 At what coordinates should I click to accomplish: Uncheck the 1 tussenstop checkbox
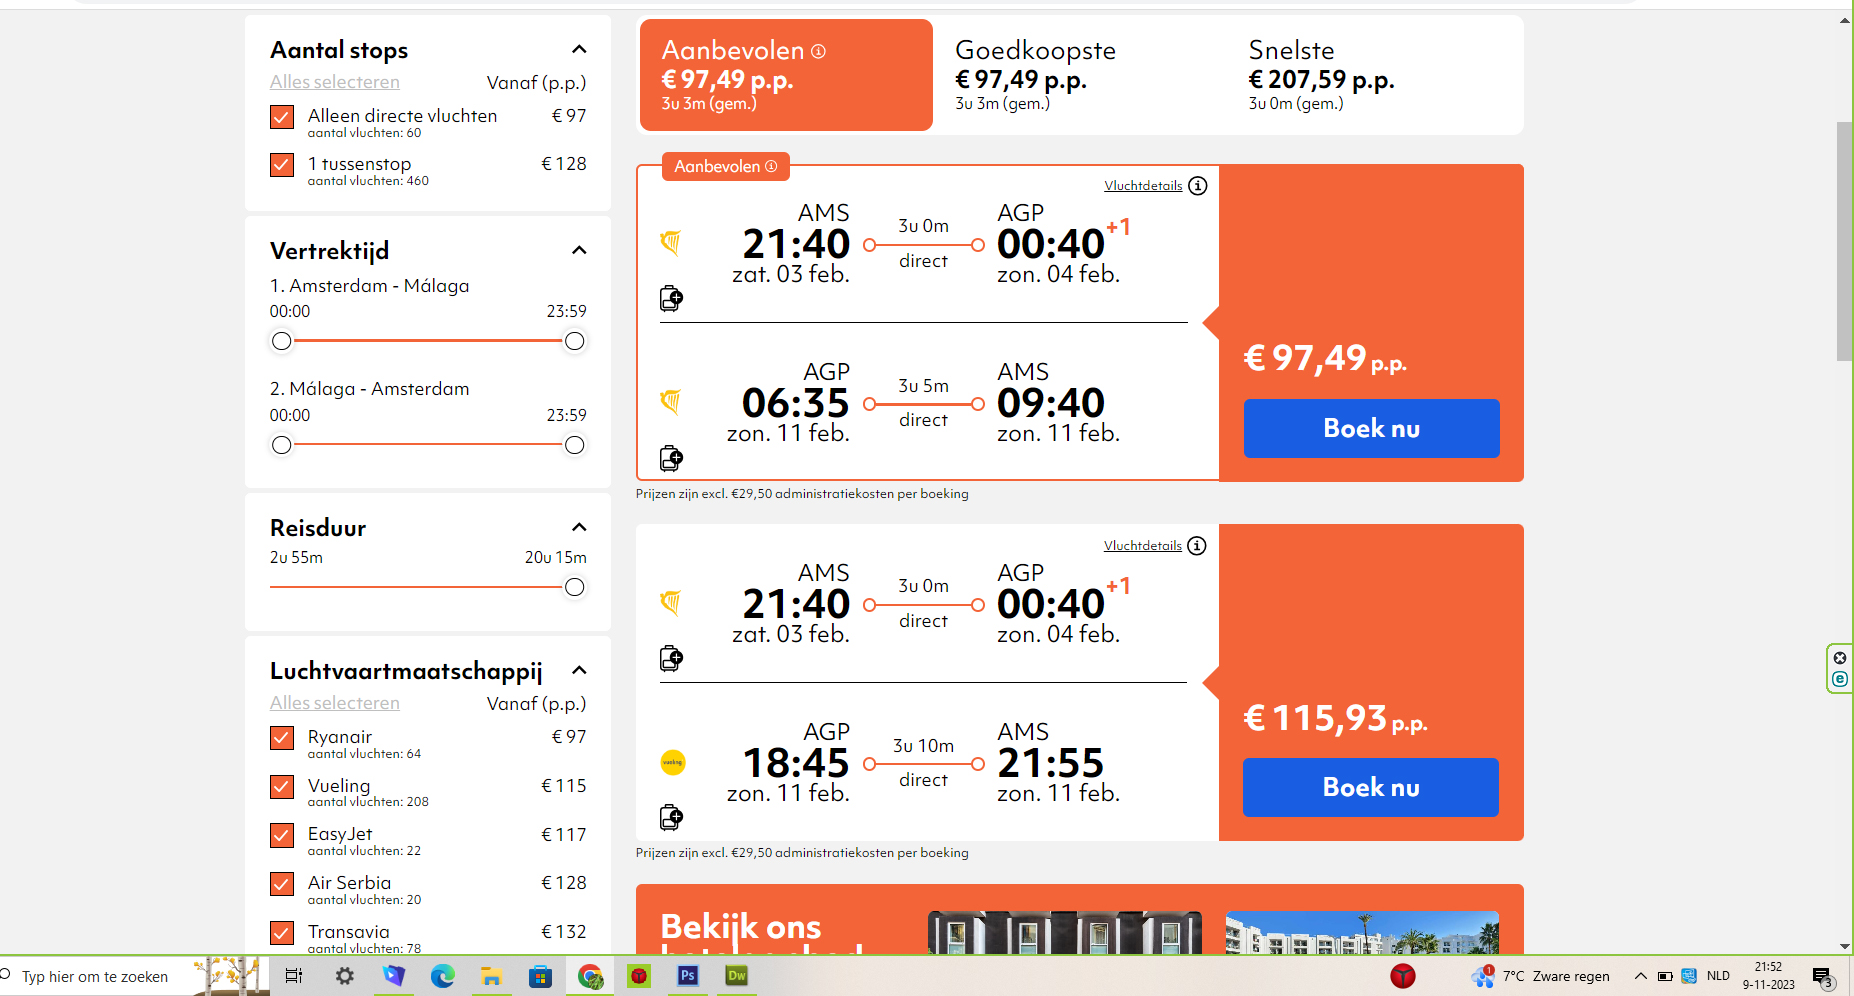click(x=282, y=165)
